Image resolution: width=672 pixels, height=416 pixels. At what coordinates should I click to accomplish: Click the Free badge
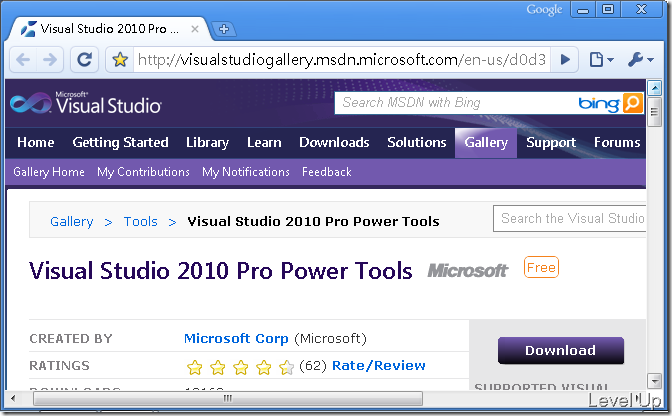(x=541, y=267)
